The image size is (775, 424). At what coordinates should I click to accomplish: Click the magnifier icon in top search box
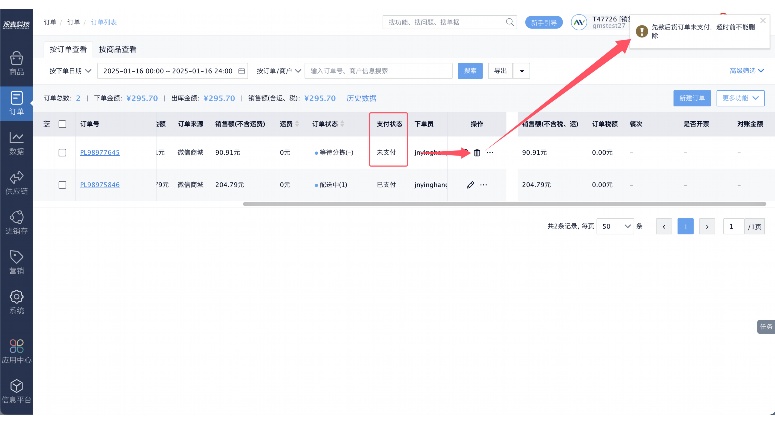click(x=510, y=22)
